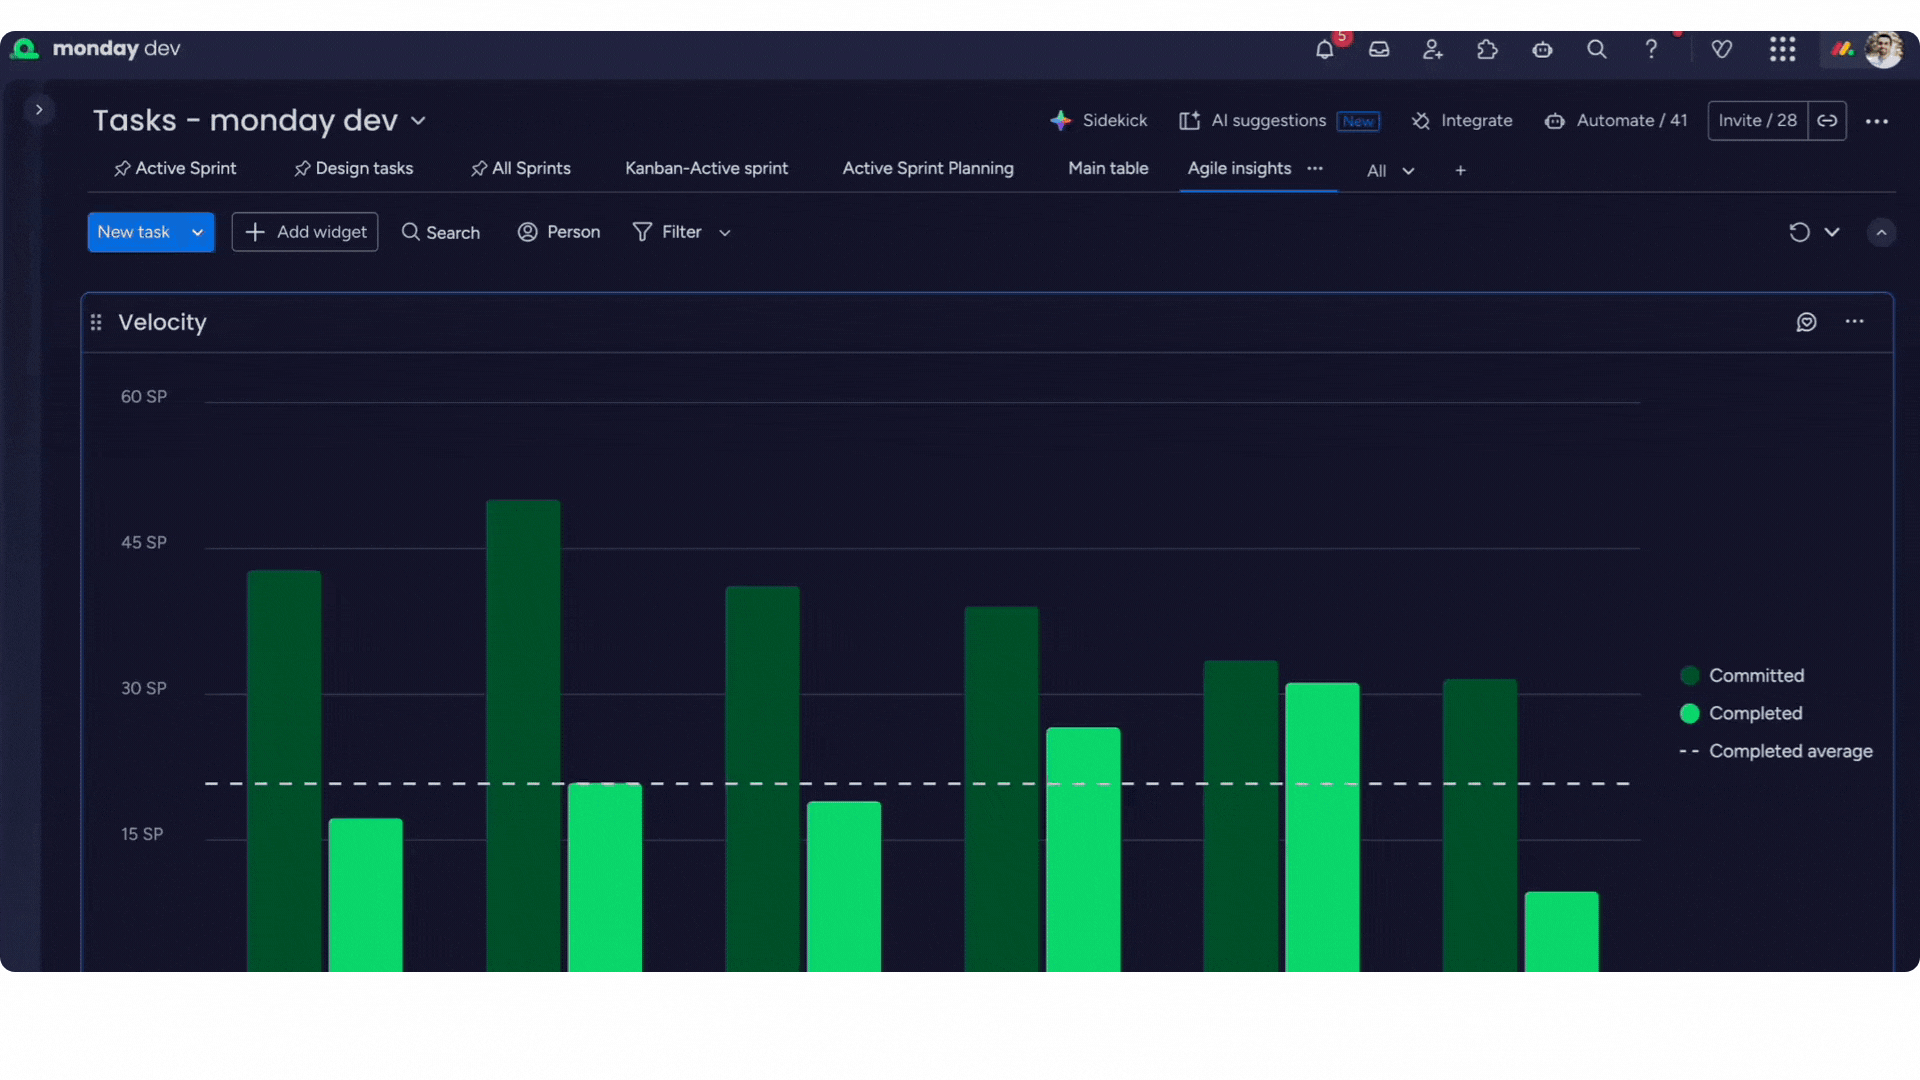The image size is (1920, 1080).
Task: Click the Search tool in toolbar
Action: (441, 232)
